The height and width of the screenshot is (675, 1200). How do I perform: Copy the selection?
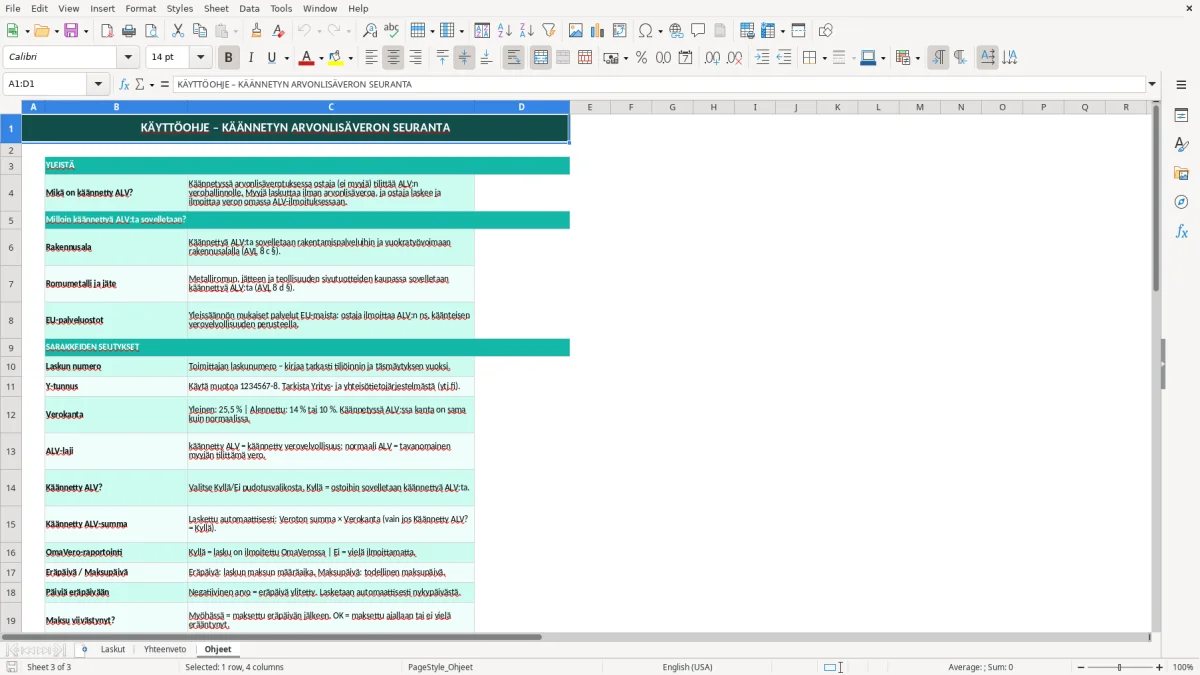coord(198,31)
